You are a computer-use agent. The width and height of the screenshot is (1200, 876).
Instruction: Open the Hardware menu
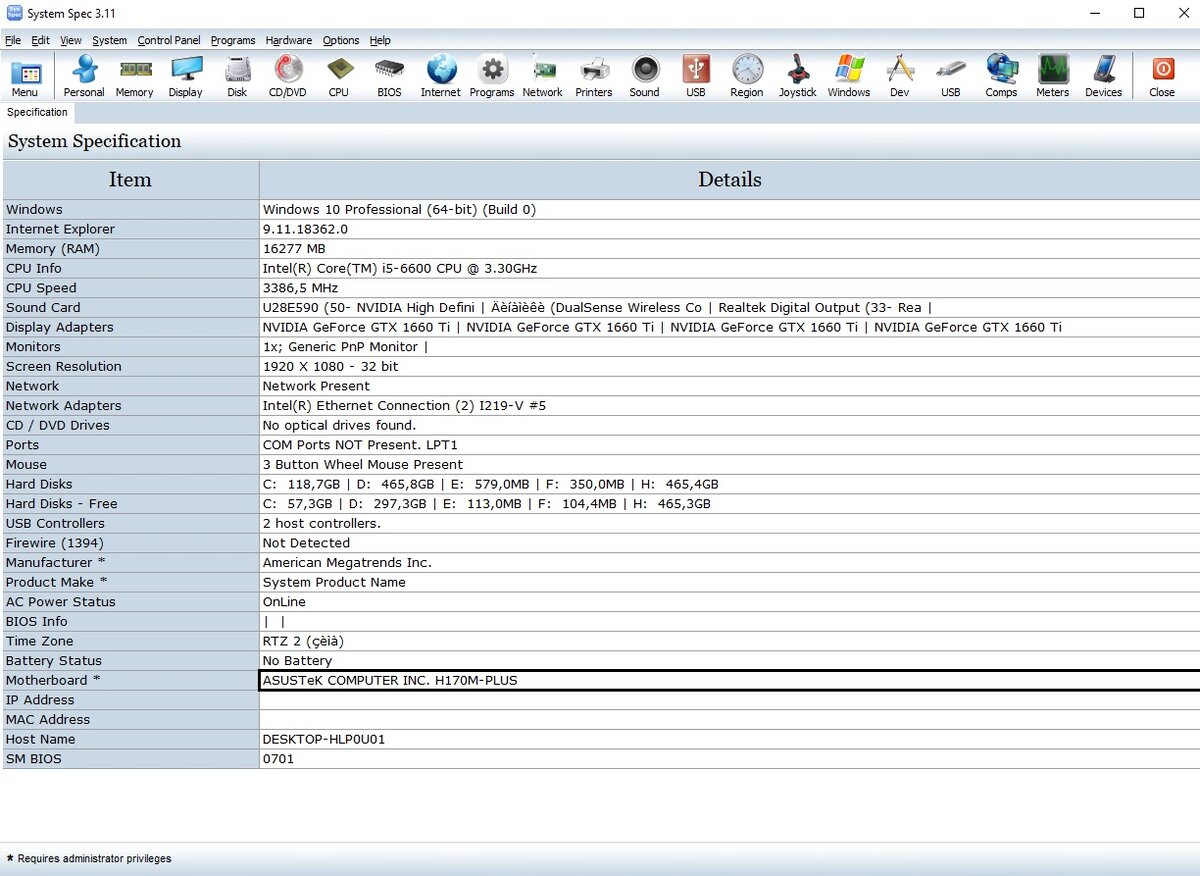289,40
